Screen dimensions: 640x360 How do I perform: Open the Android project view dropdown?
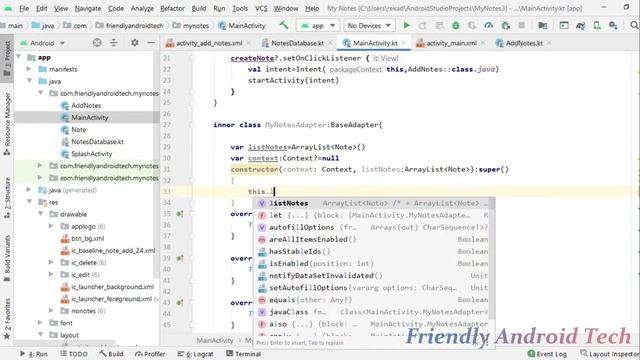[x=42, y=43]
